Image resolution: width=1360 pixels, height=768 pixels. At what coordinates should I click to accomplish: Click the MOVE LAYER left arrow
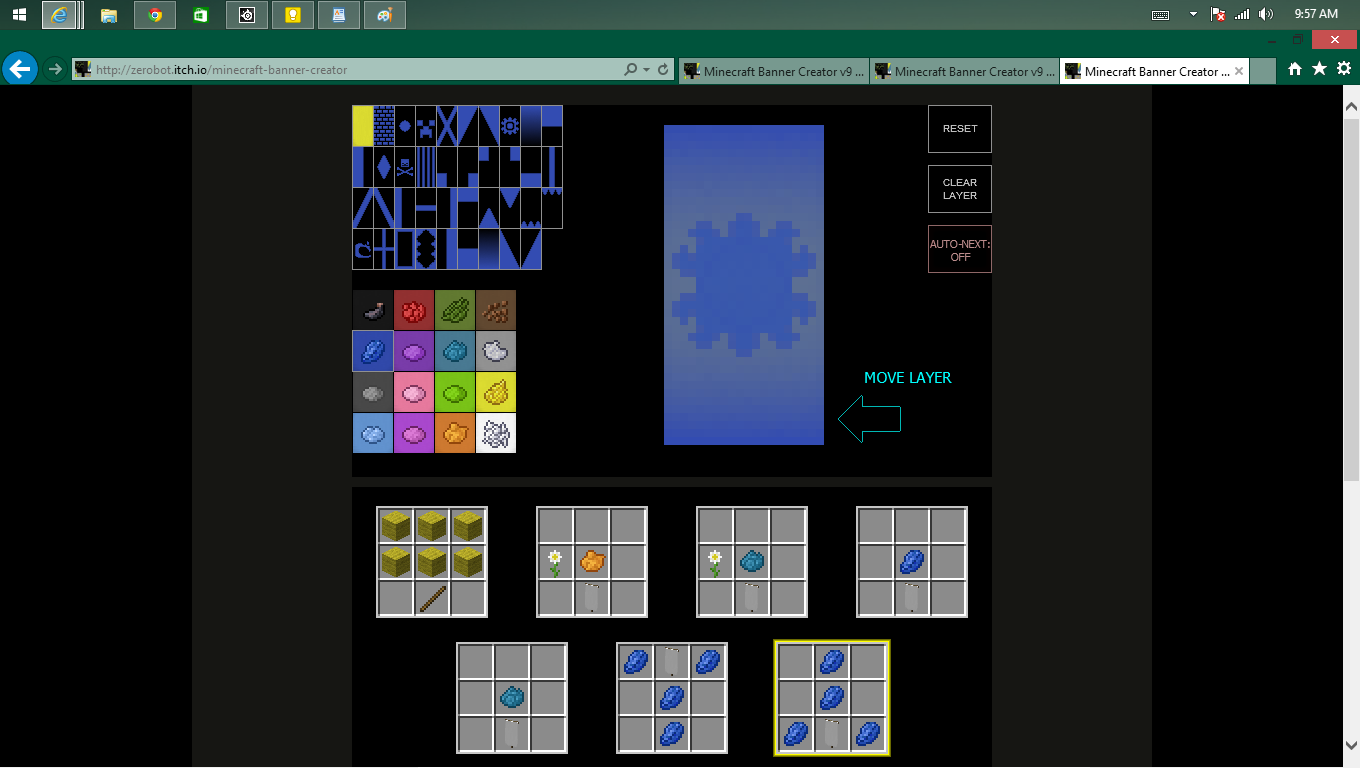coord(870,419)
